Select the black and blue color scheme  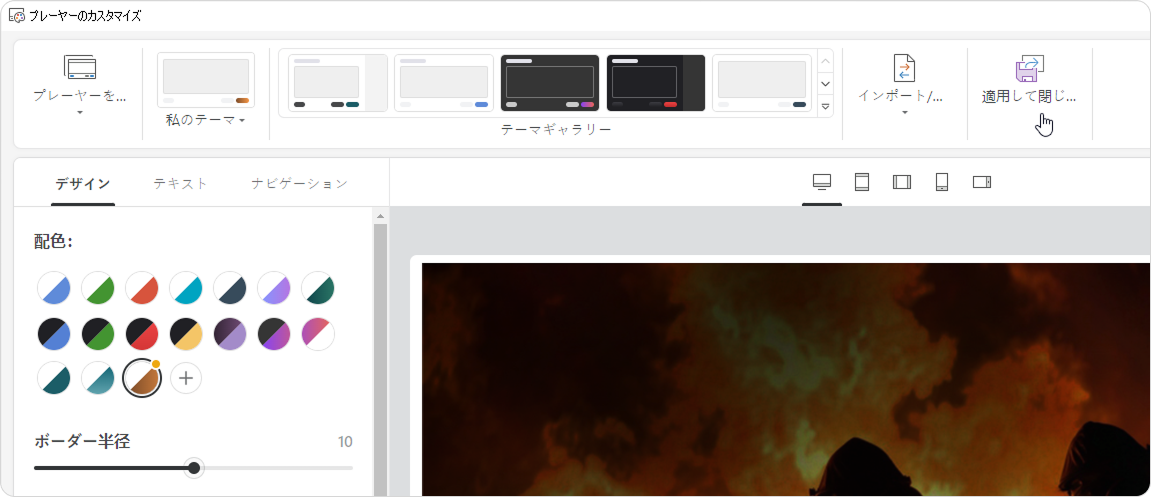pyautogui.click(x=54, y=333)
